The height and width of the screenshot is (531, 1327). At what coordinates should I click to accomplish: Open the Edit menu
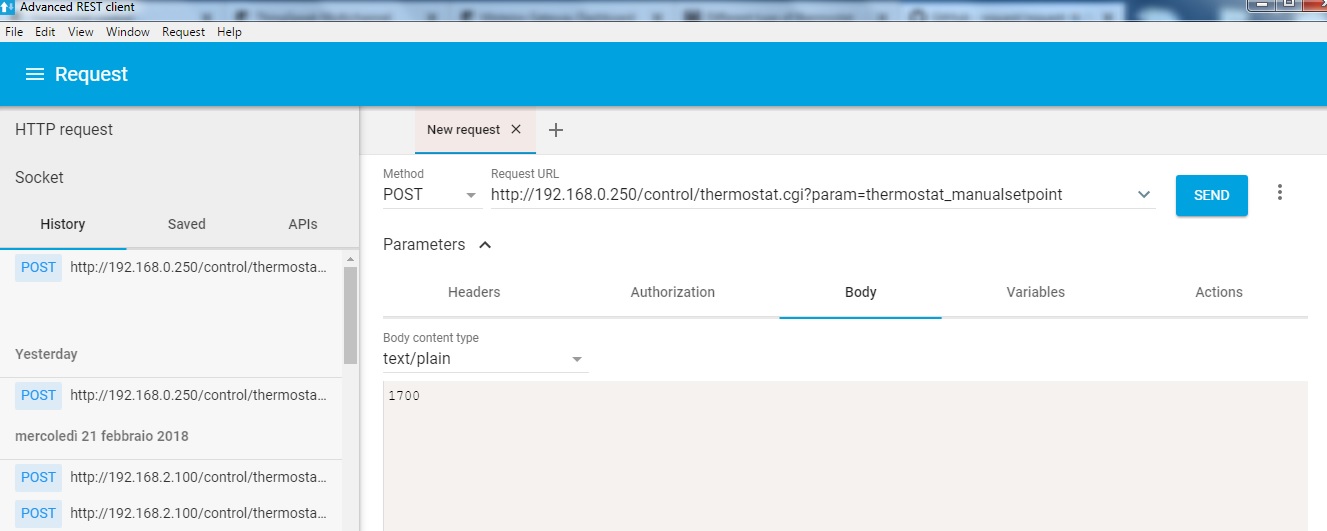[45, 32]
